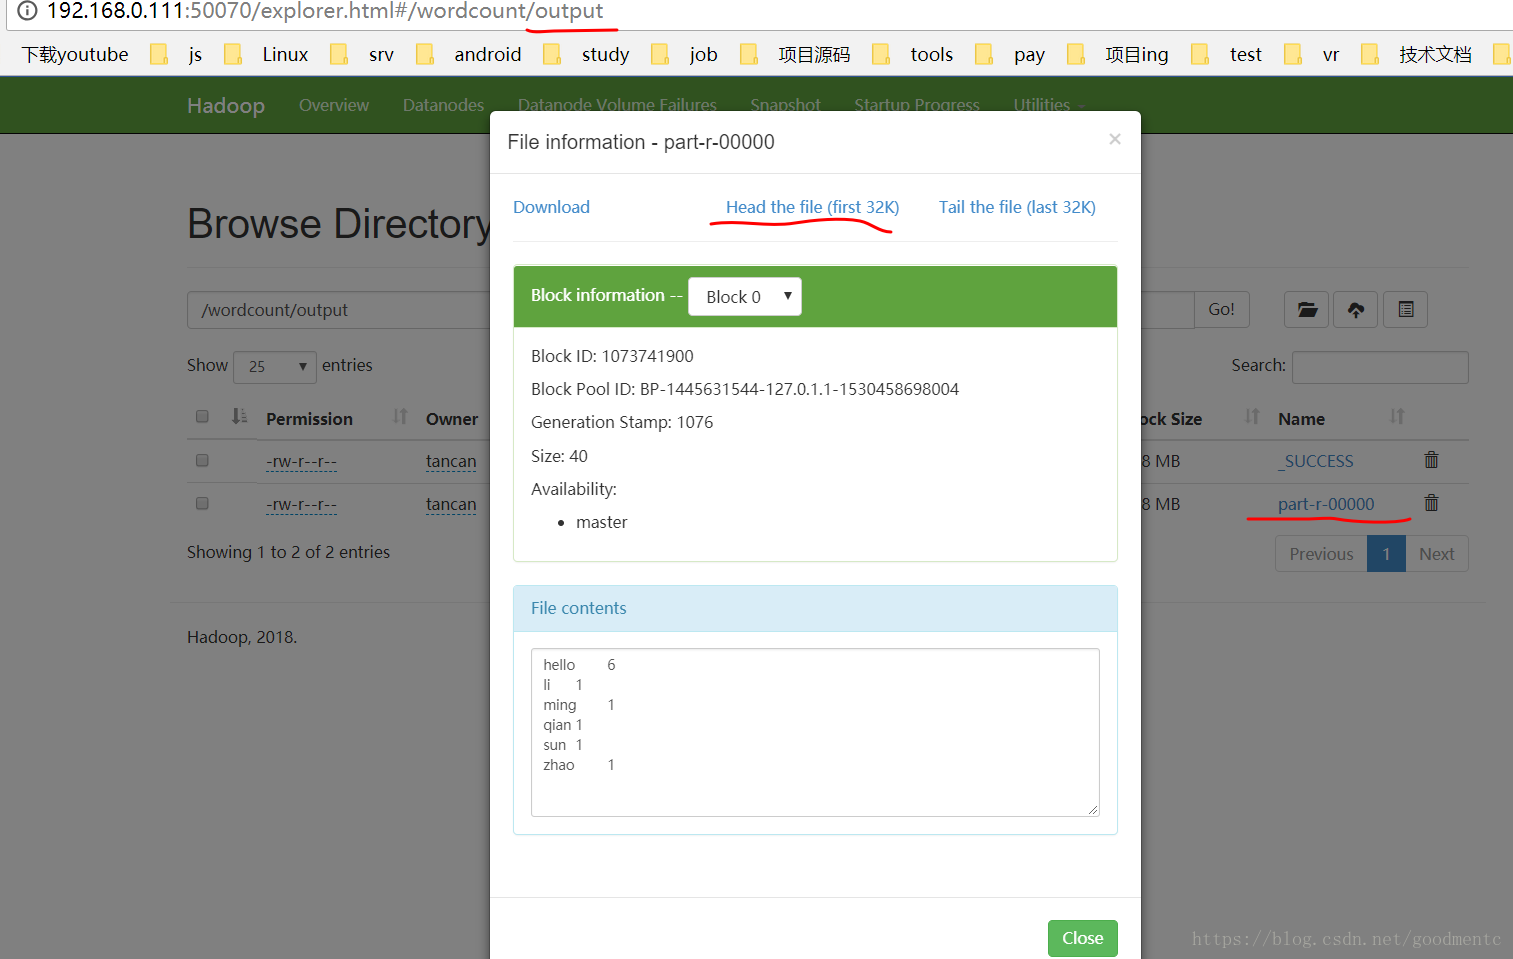
Task: Click the Next pagination button
Action: (1437, 554)
